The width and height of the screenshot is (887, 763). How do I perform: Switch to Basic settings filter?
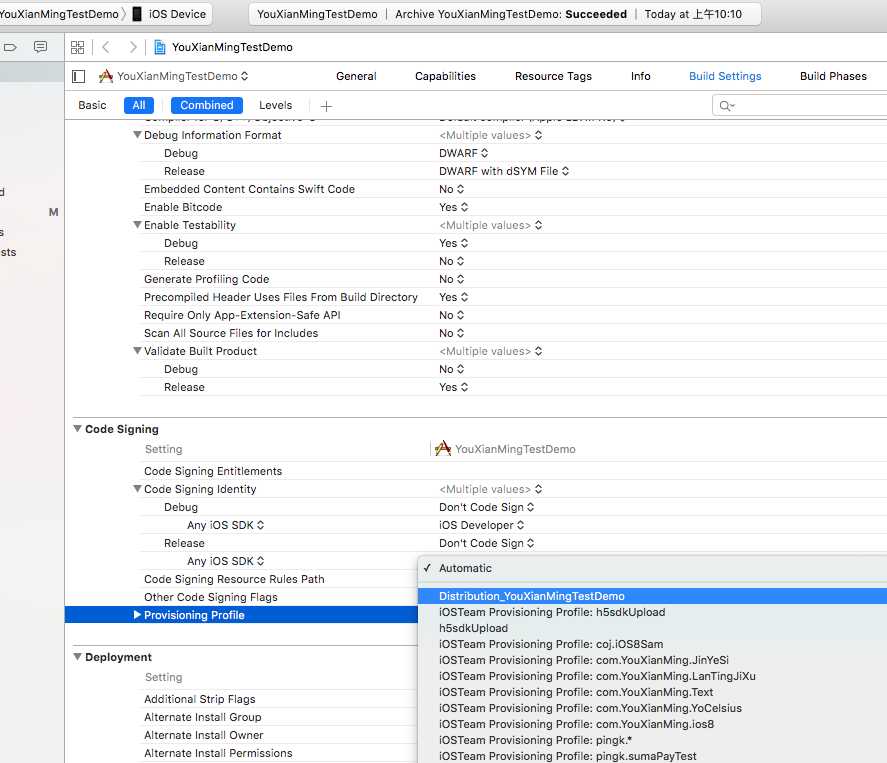pos(92,105)
